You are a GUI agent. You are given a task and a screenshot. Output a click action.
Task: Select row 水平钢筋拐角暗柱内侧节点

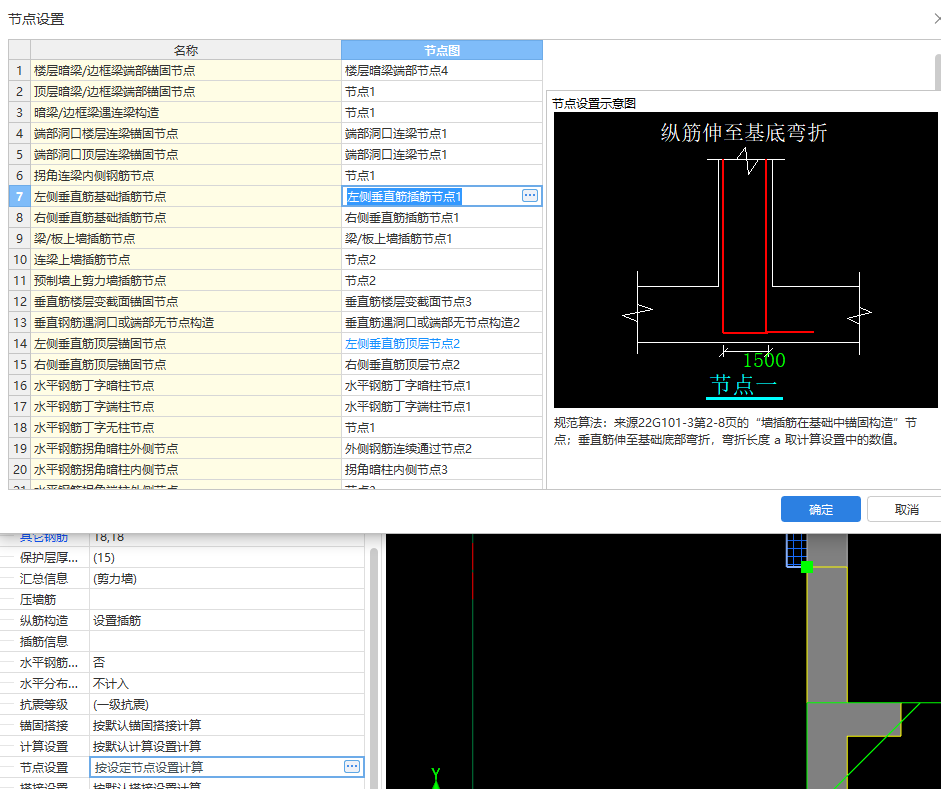point(185,470)
